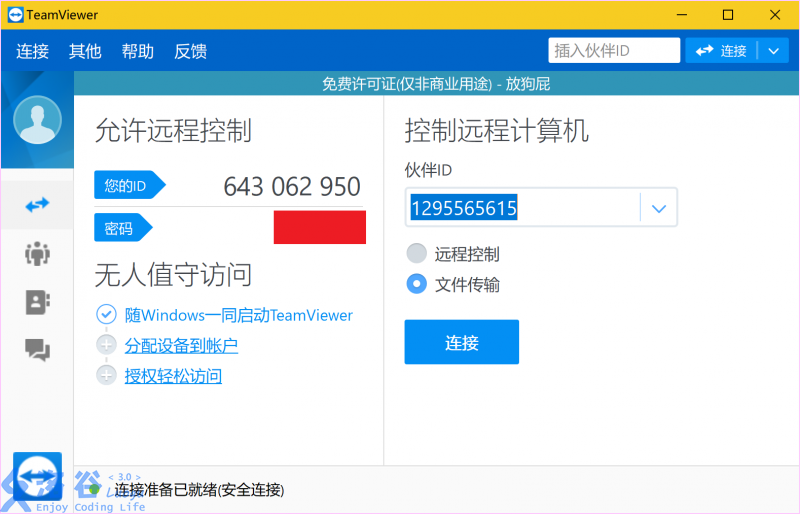Viewport: 800px width, 514px height.
Task: Click the red password field block
Action: 319,228
